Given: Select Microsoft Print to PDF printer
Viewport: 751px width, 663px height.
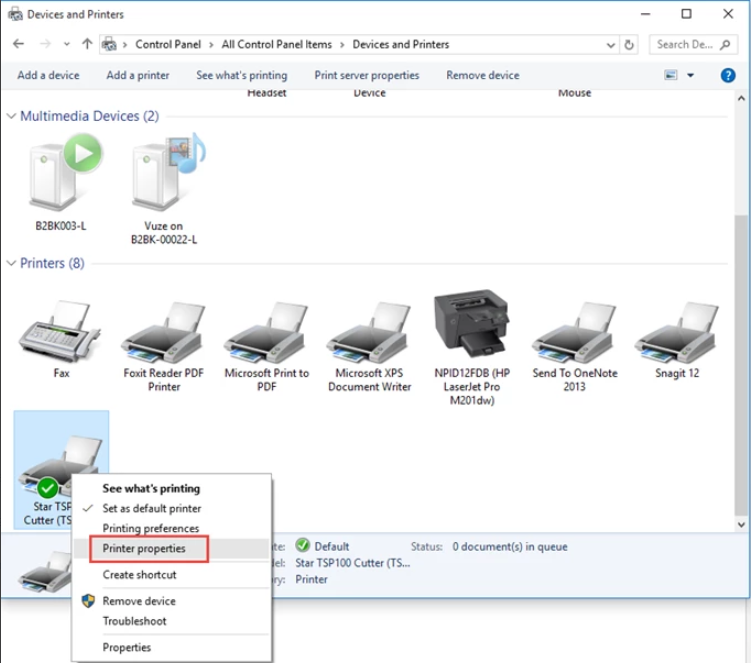Looking at the screenshot, I should pos(266,332).
